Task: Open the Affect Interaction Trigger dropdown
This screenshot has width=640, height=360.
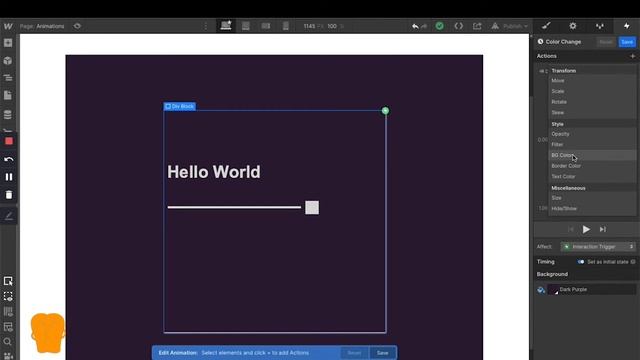Action: click(x=598, y=247)
